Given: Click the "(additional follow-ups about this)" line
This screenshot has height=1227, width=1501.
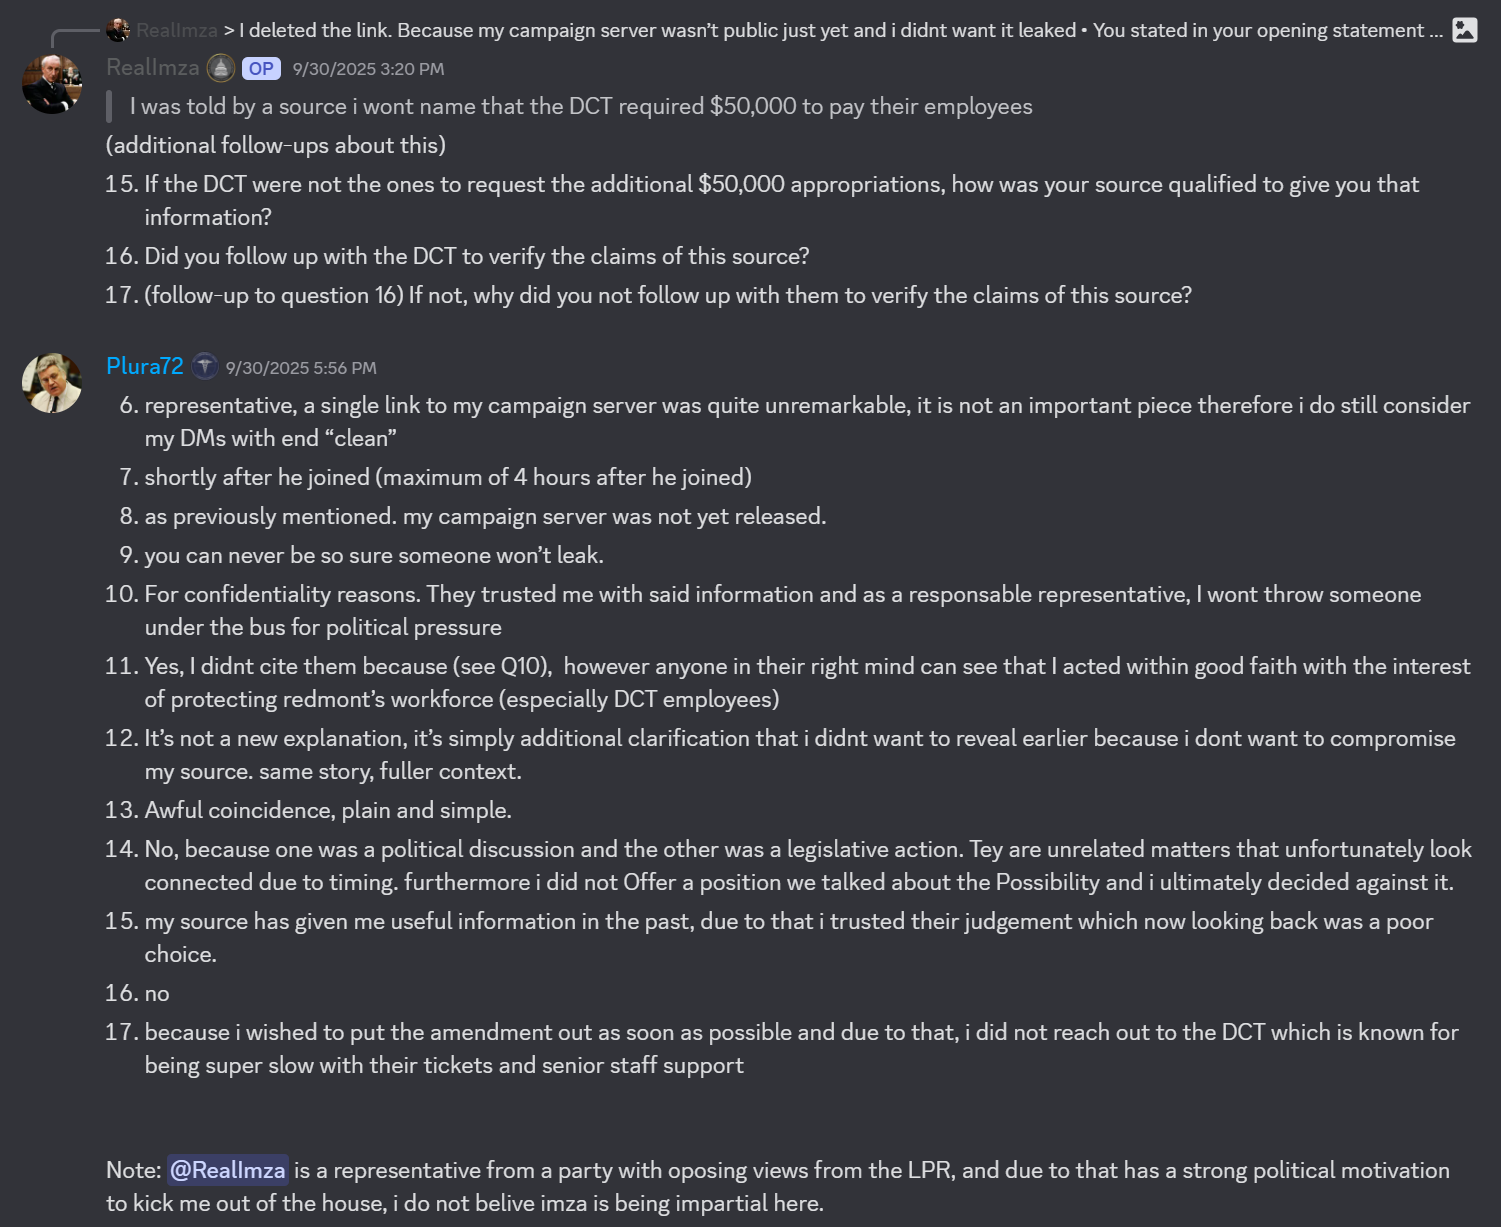Looking at the screenshot, I should tap(276, 145).
